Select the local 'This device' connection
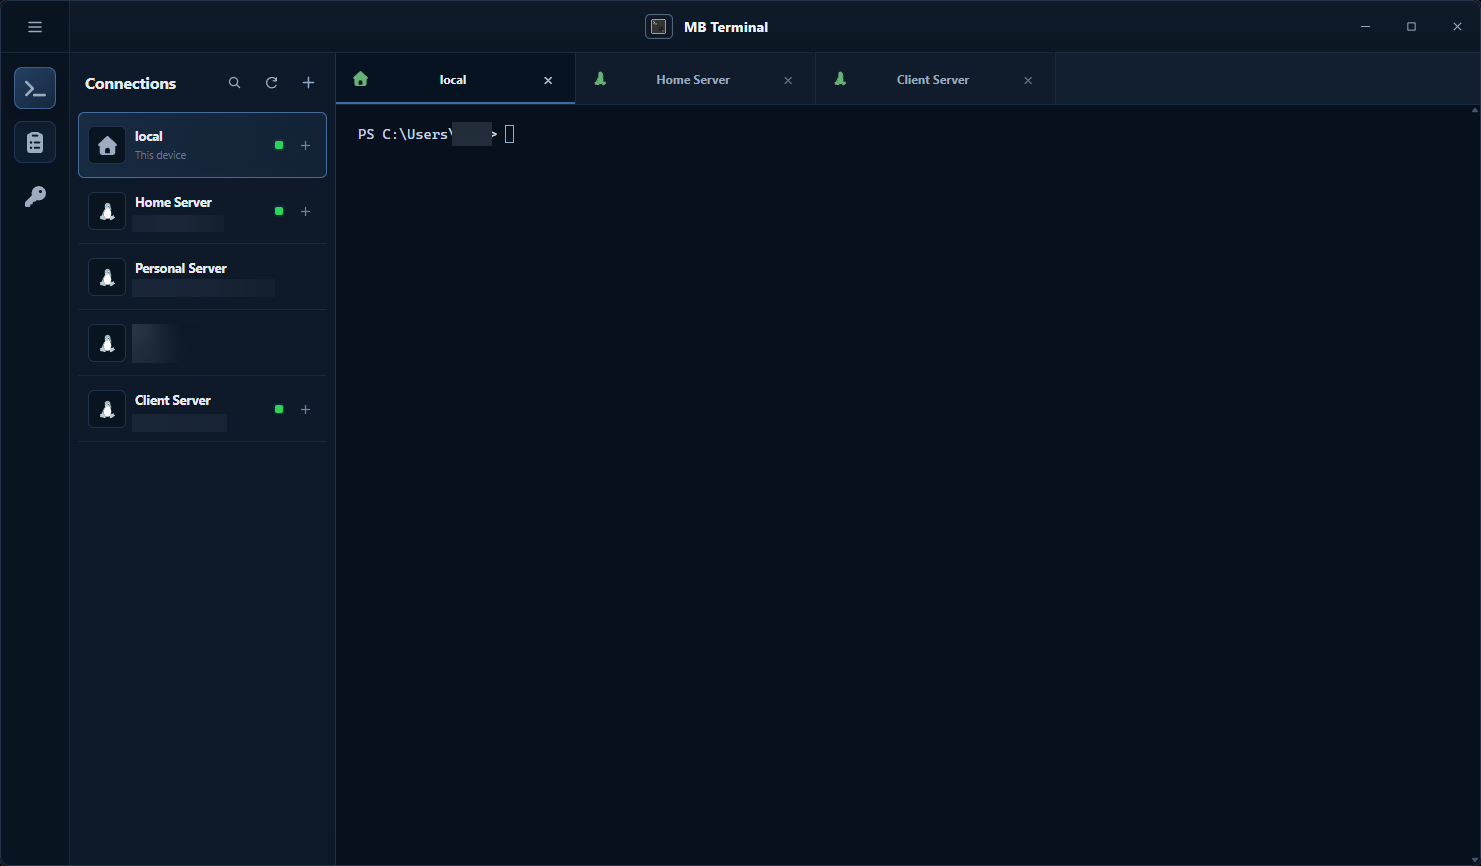This screenshot has width=1481, height=866. click(202, 145)
